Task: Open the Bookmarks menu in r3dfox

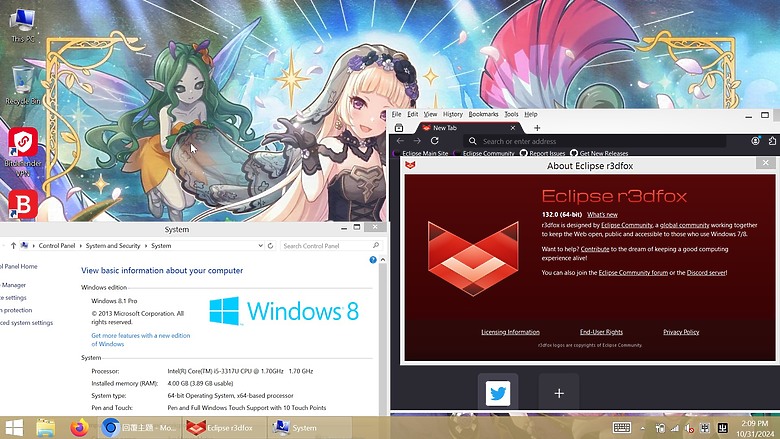Action: (x=483, y=114)
